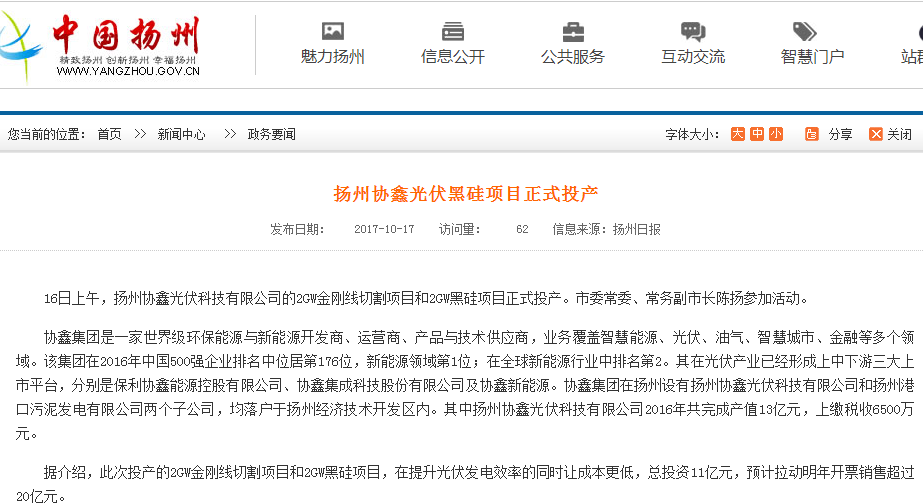Click the article title 扬州协鑫光伏黑硅项目正式投产
Viewport: 923px width, 503px height.
465,193
